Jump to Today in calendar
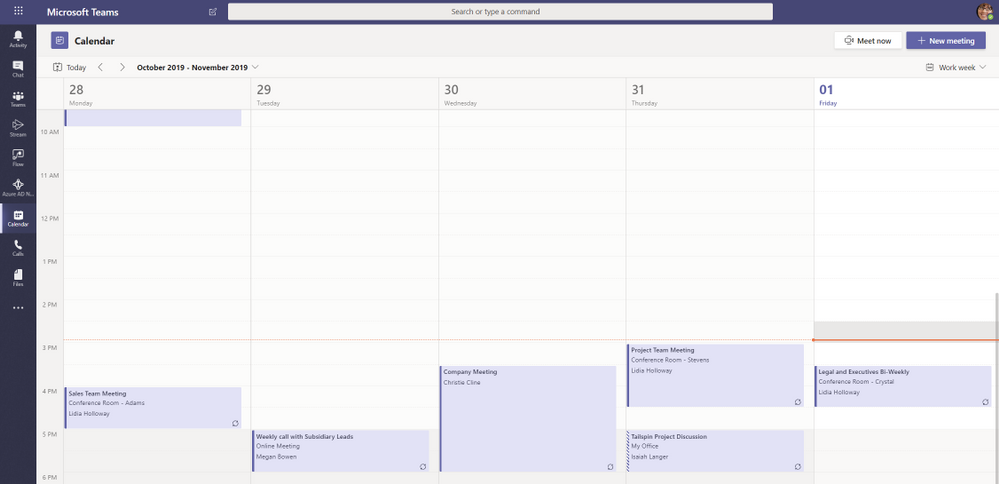The image size is (999, 484). (69, 67)
